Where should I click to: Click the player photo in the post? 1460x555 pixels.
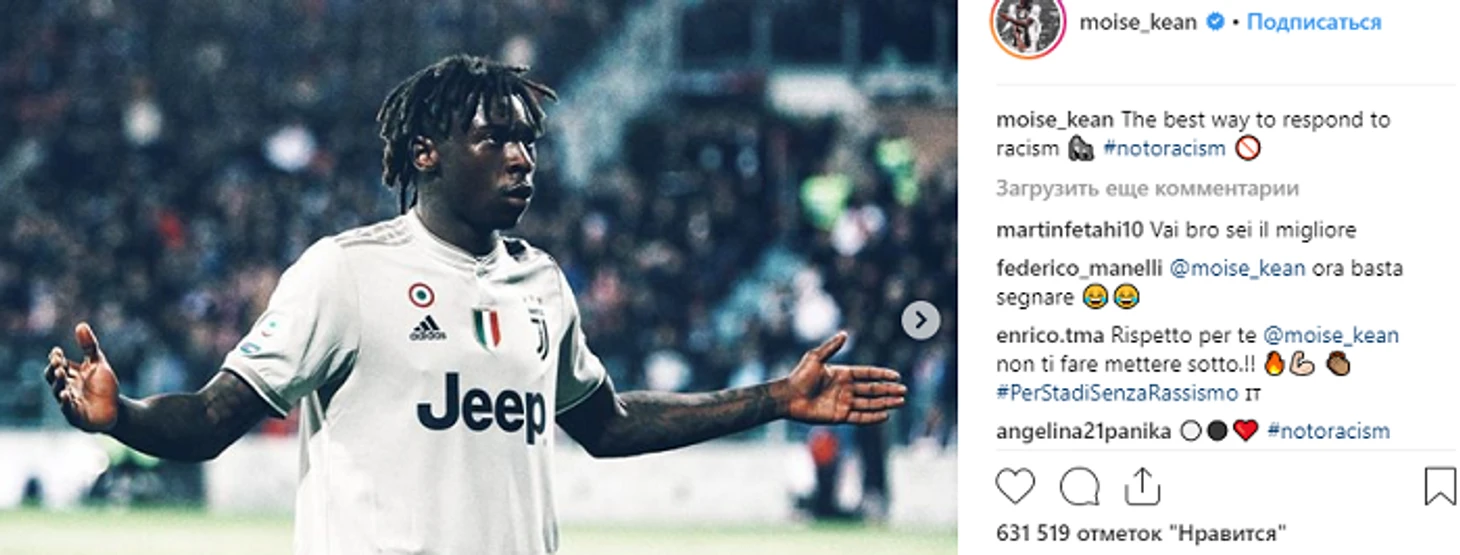click(x=478, y=278)
